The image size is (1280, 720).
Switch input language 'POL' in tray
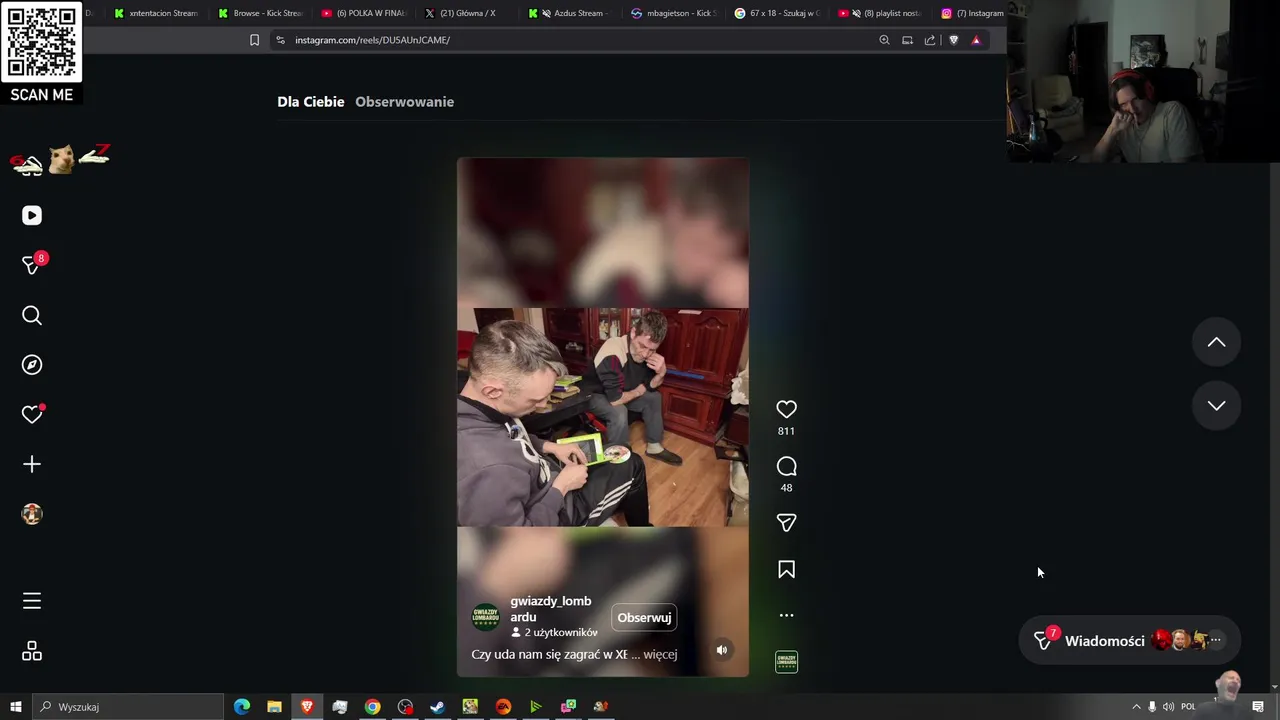(1188, 707)
